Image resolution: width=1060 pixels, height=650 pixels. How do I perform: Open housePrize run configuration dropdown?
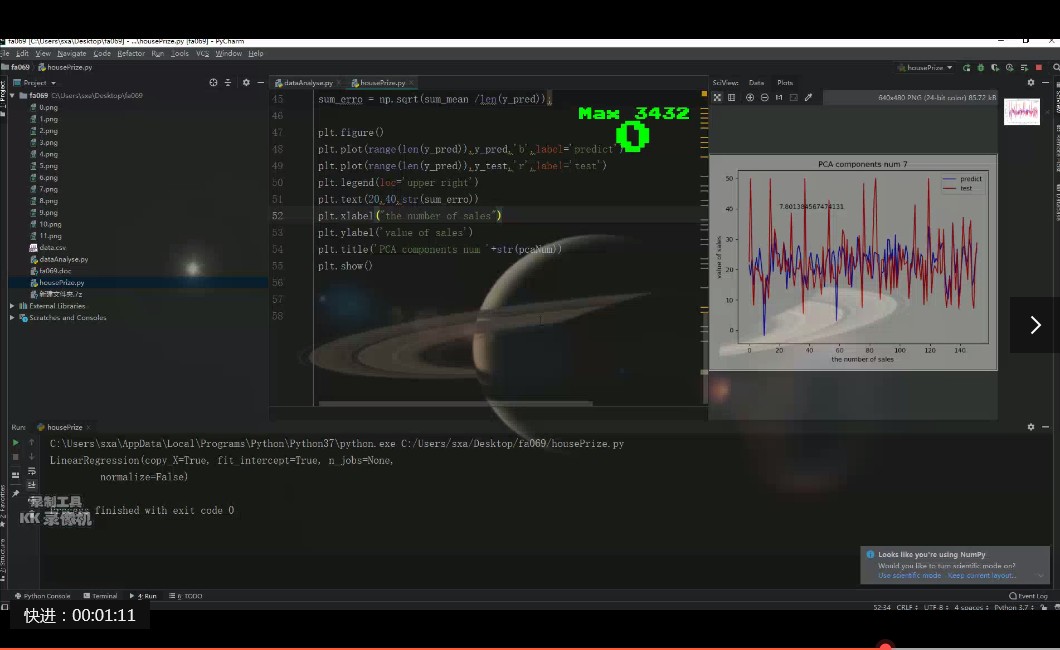tap(925, 68)
